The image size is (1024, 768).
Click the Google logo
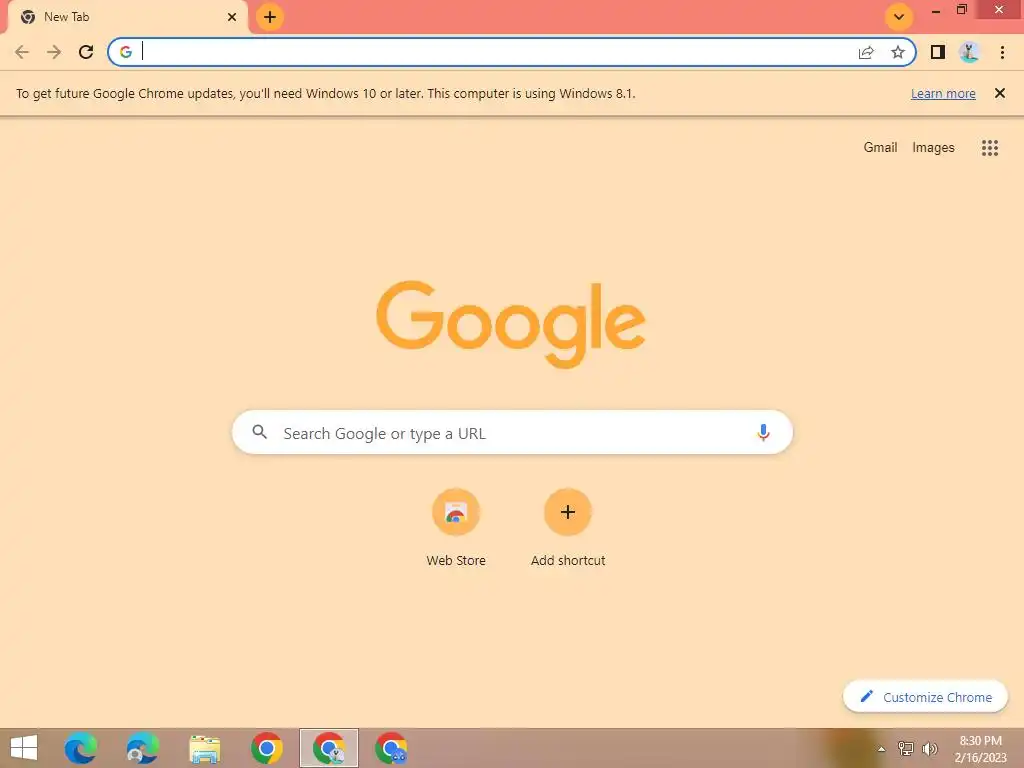point(511,324)
